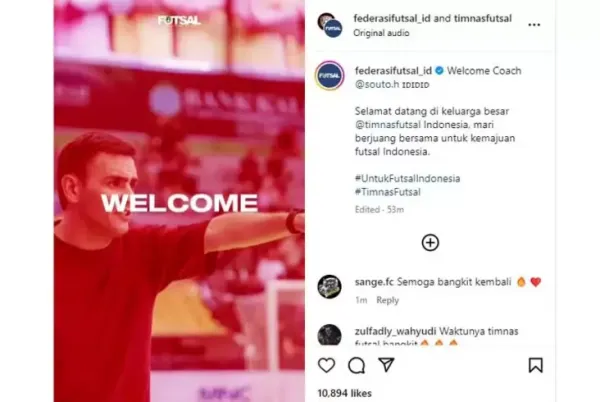Open sange.fc username link

(x=374, y=282)
